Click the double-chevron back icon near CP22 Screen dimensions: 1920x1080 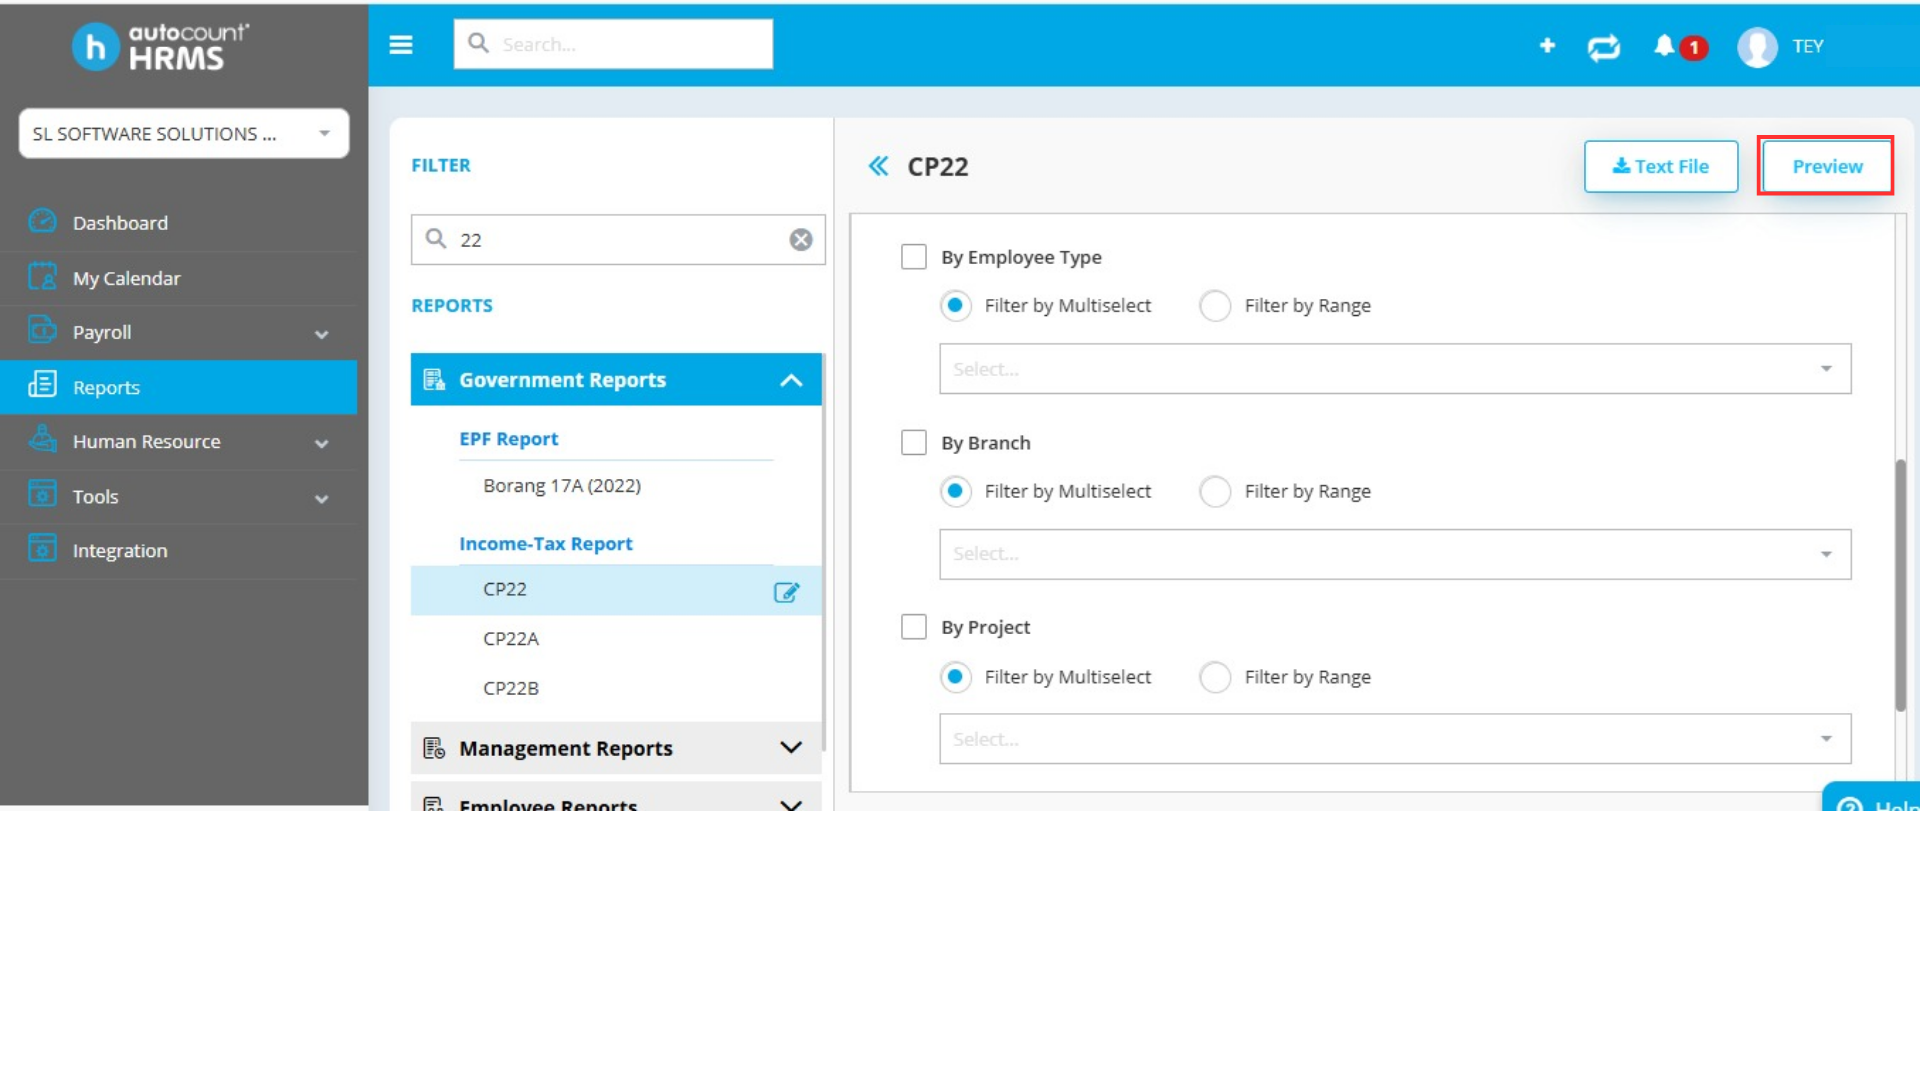click(878, 166)
